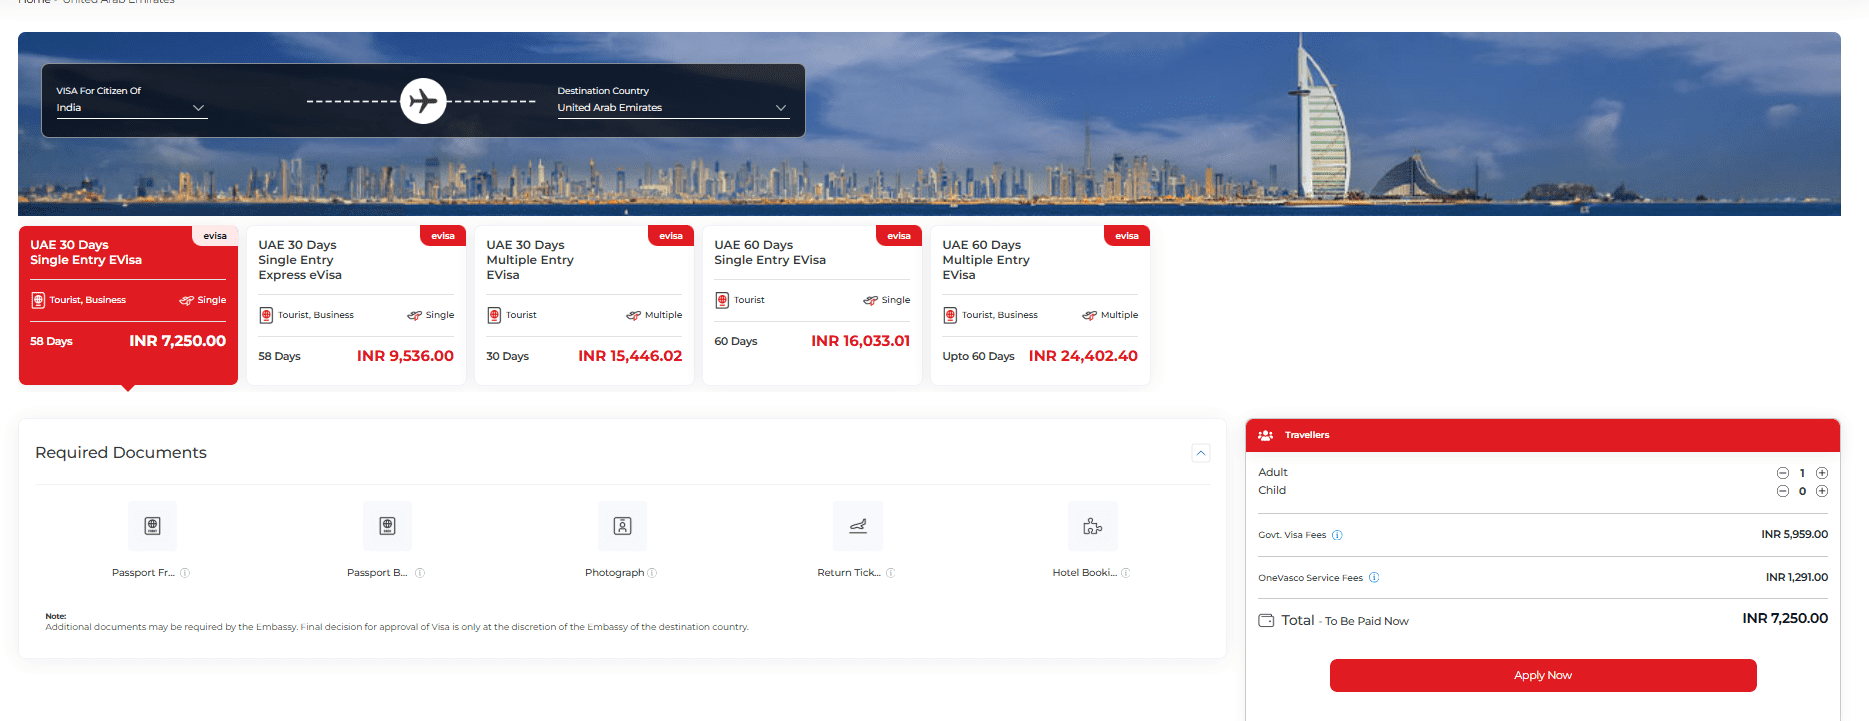Click the 'Upto 60 Days' validity text

pyautogui.click(x=978, y=356)
